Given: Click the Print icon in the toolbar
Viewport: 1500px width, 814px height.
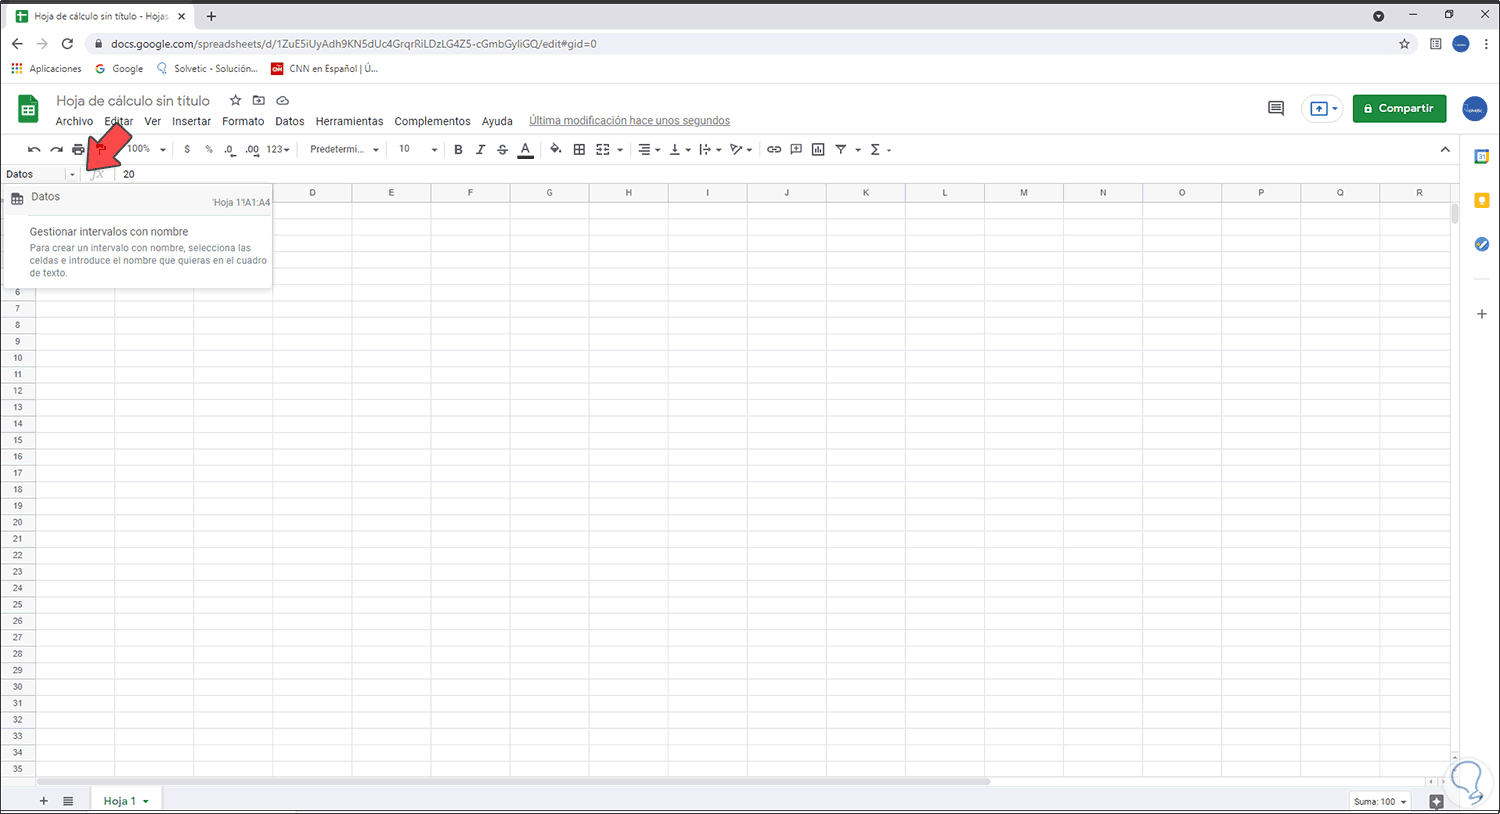Looking at the screenshot, I should point(77,149).
